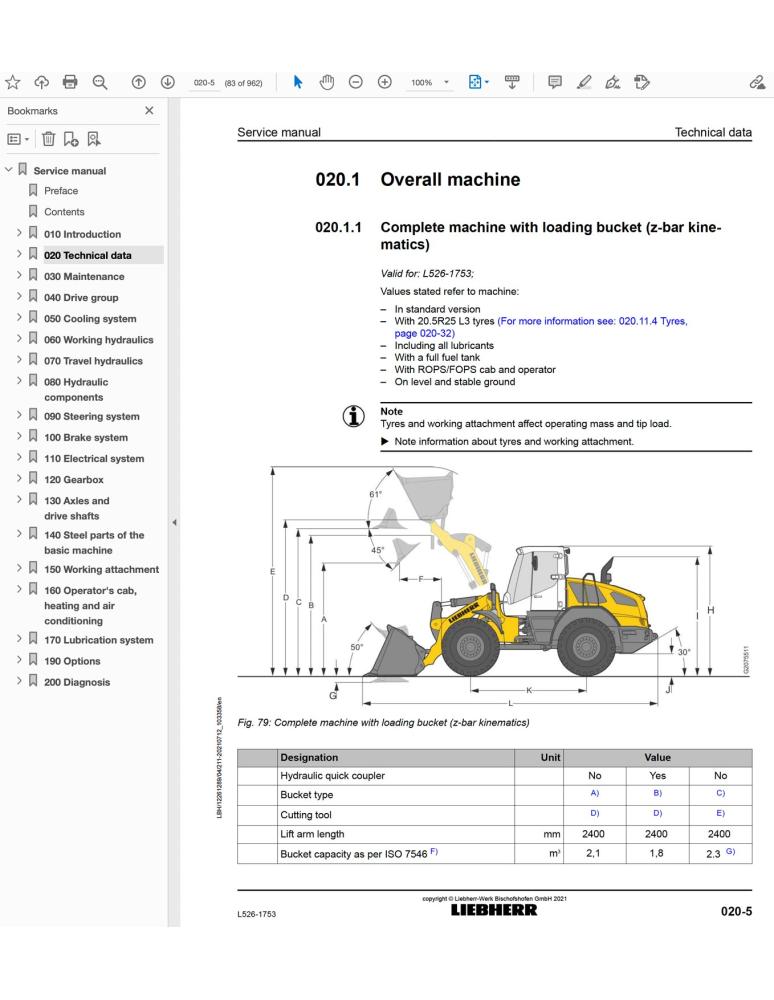Collapse the Service manual bookmark tree
Screen dimensions: 774x1000
[x=10, y=171]
